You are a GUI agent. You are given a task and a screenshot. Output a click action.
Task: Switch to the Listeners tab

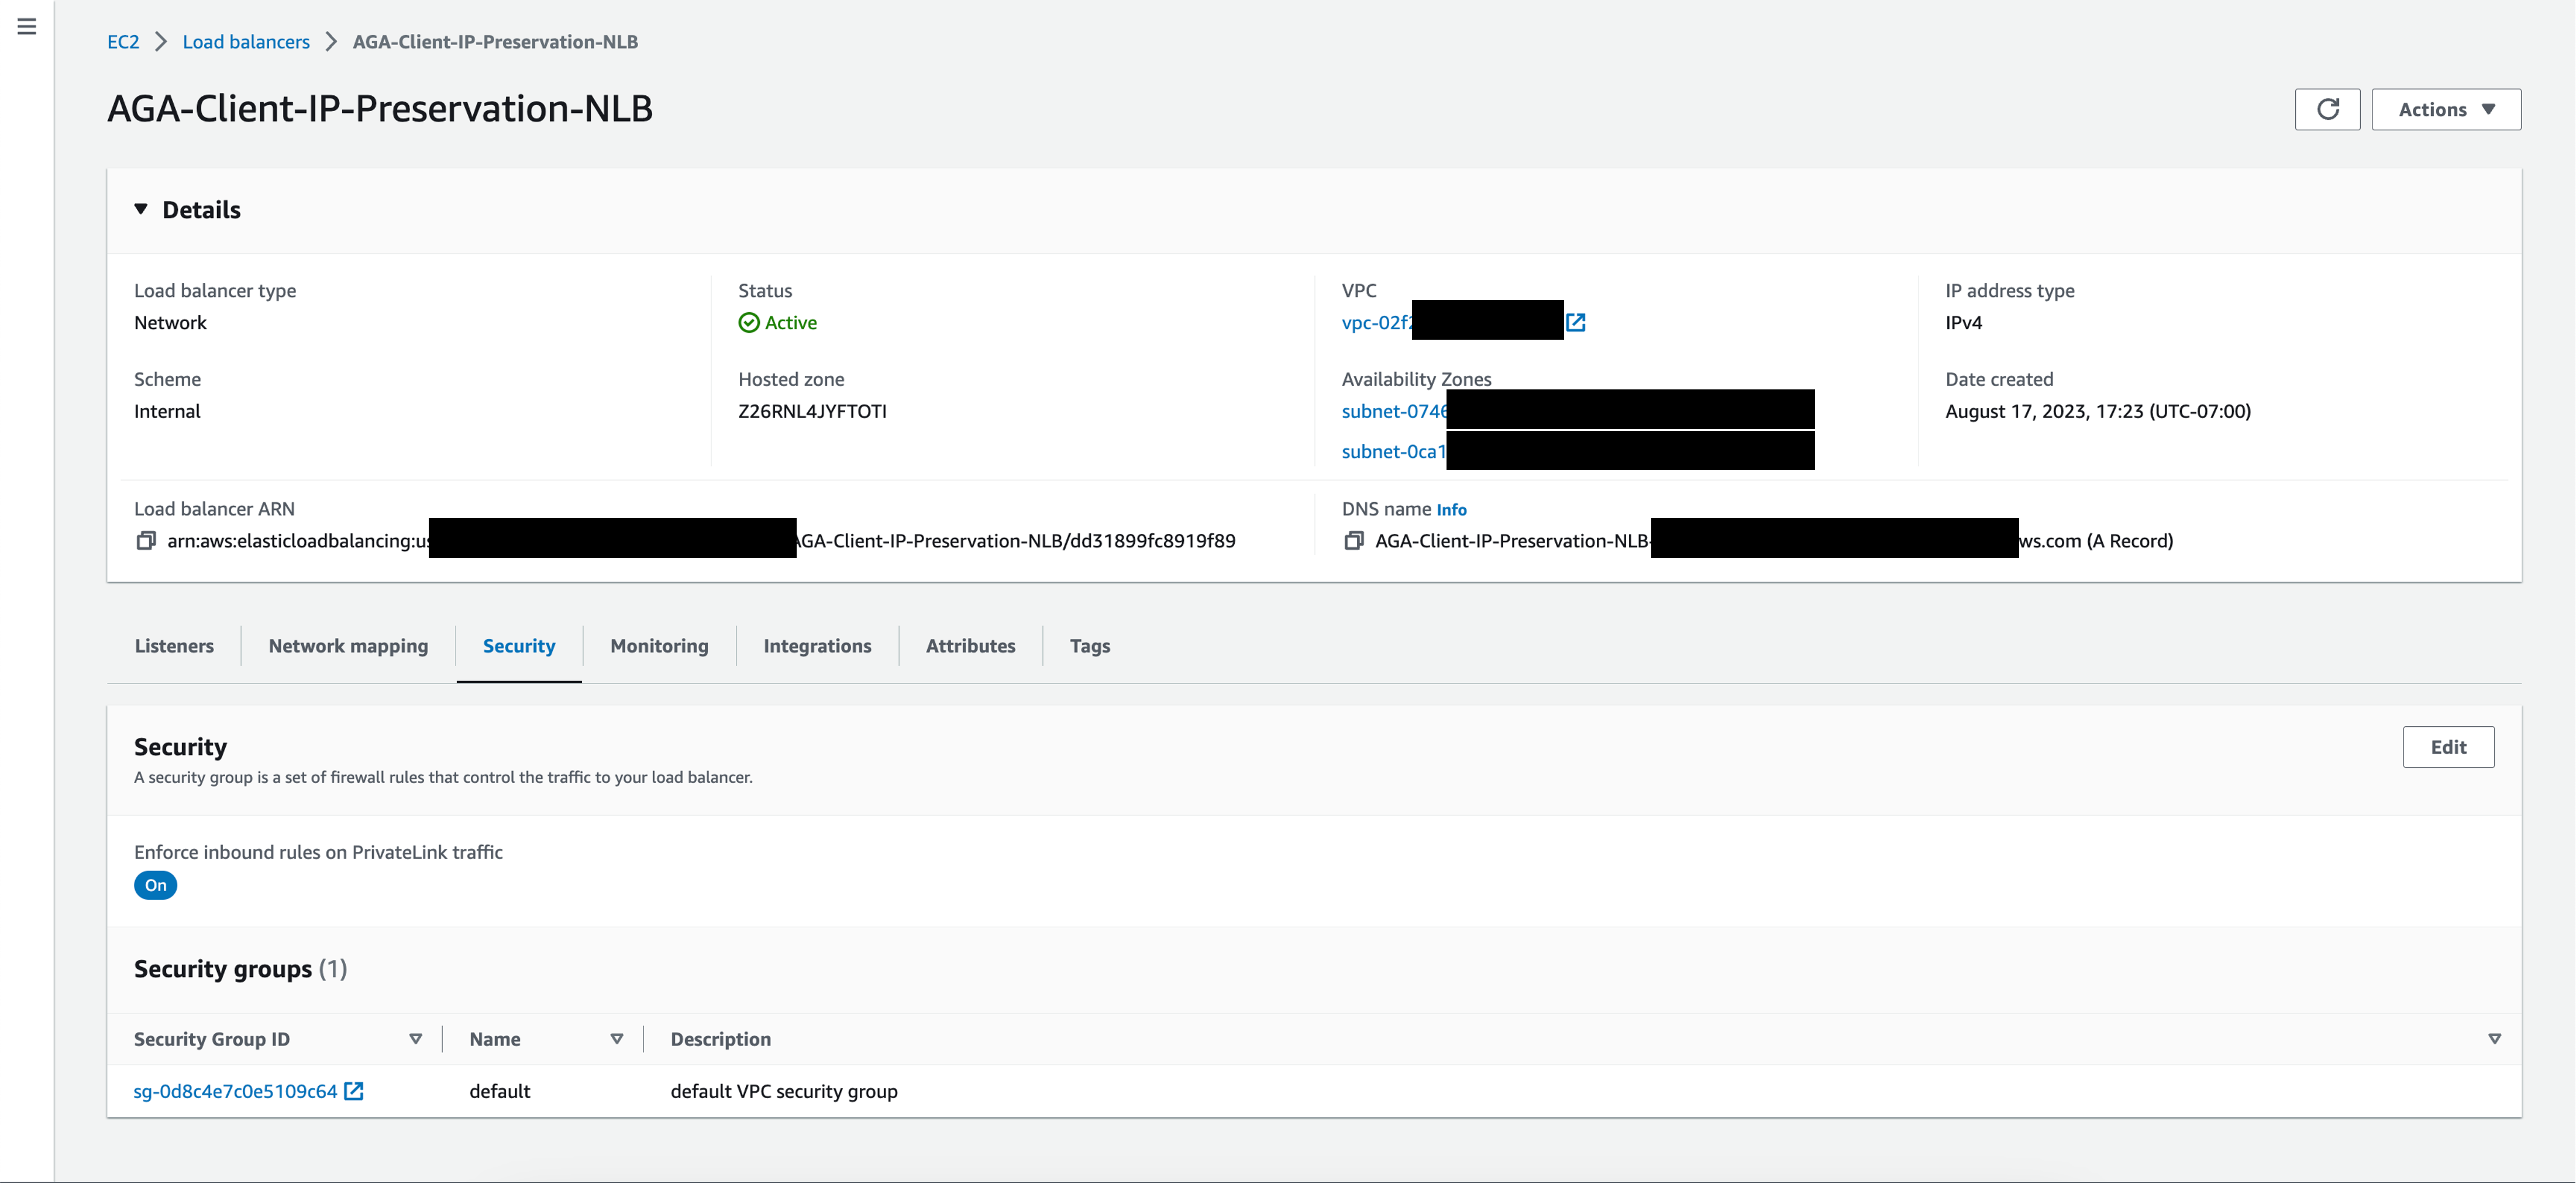[174, 646]
